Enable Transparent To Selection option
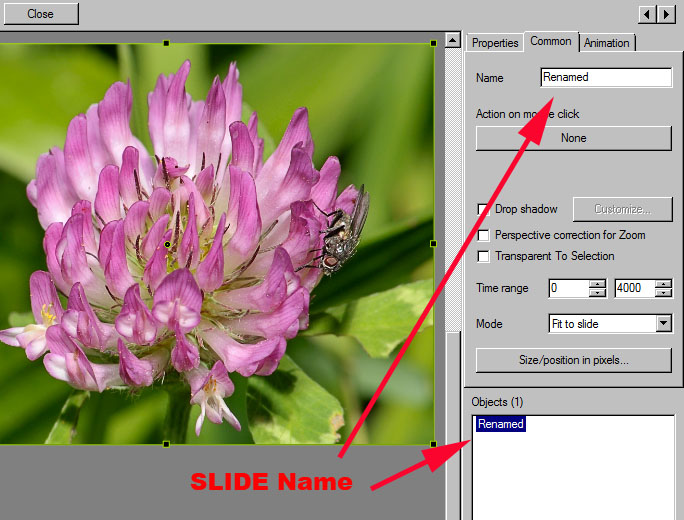The image size is (684, 520). pos(484,256)
